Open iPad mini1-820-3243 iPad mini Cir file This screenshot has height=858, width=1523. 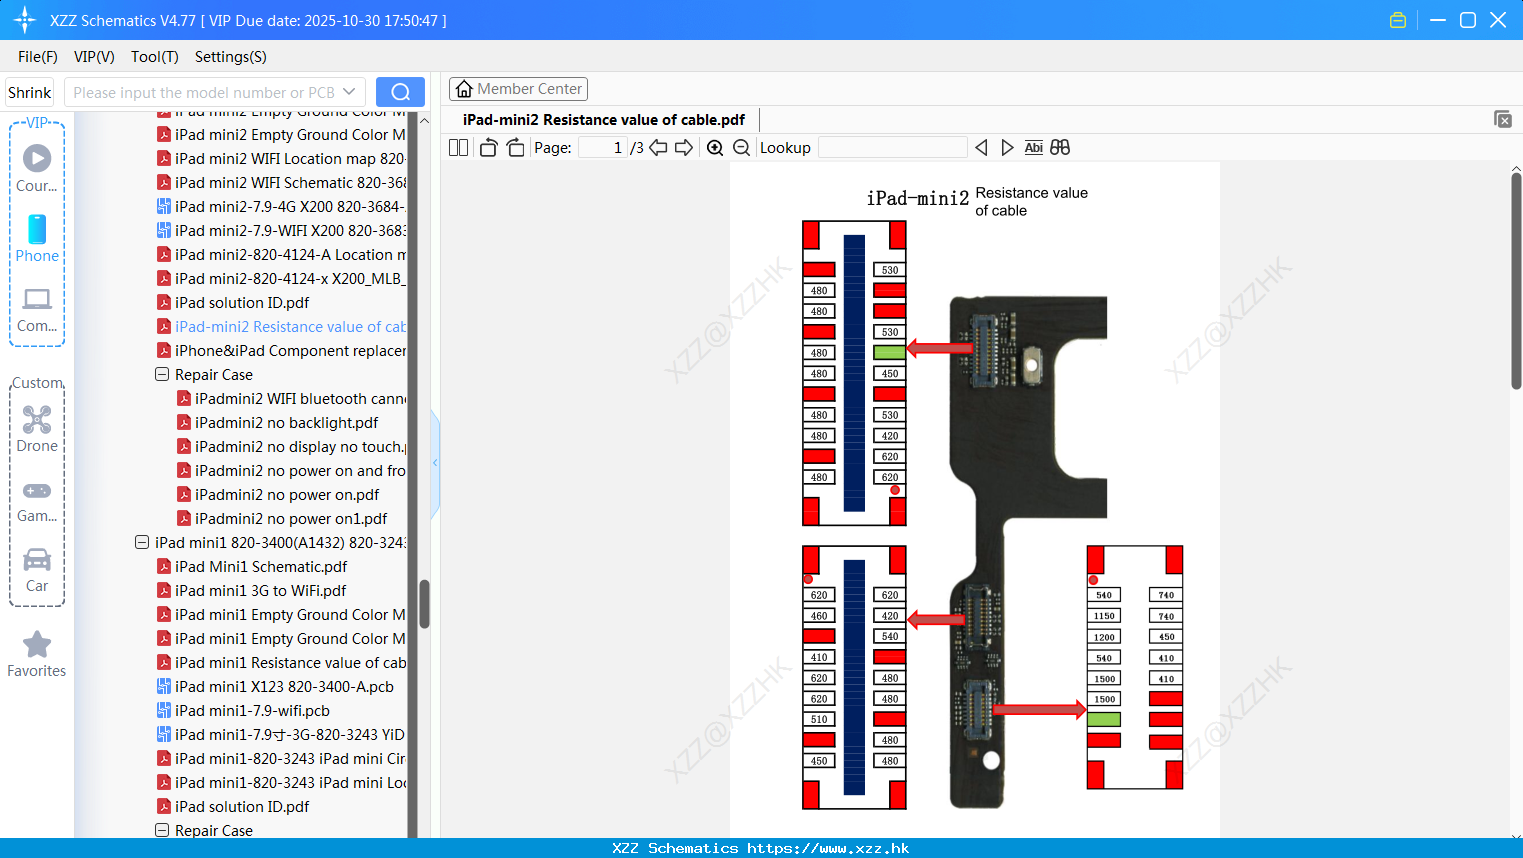[281, 758]
